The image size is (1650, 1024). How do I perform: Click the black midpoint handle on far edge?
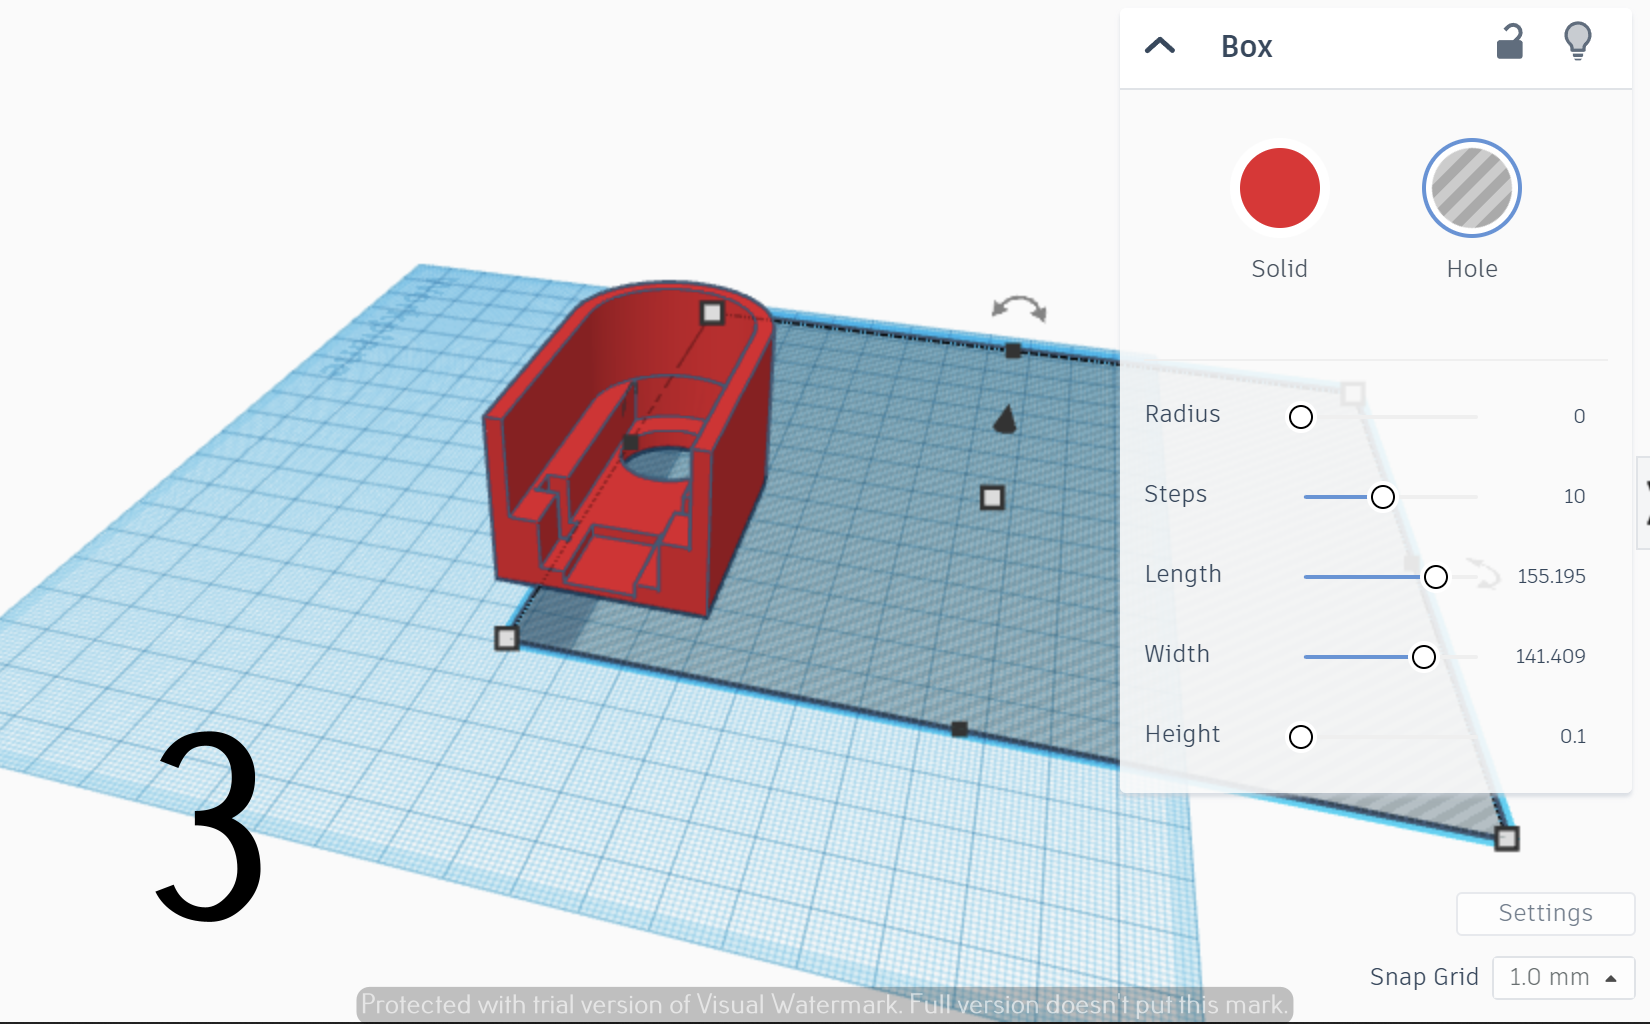click(1013, 351)
